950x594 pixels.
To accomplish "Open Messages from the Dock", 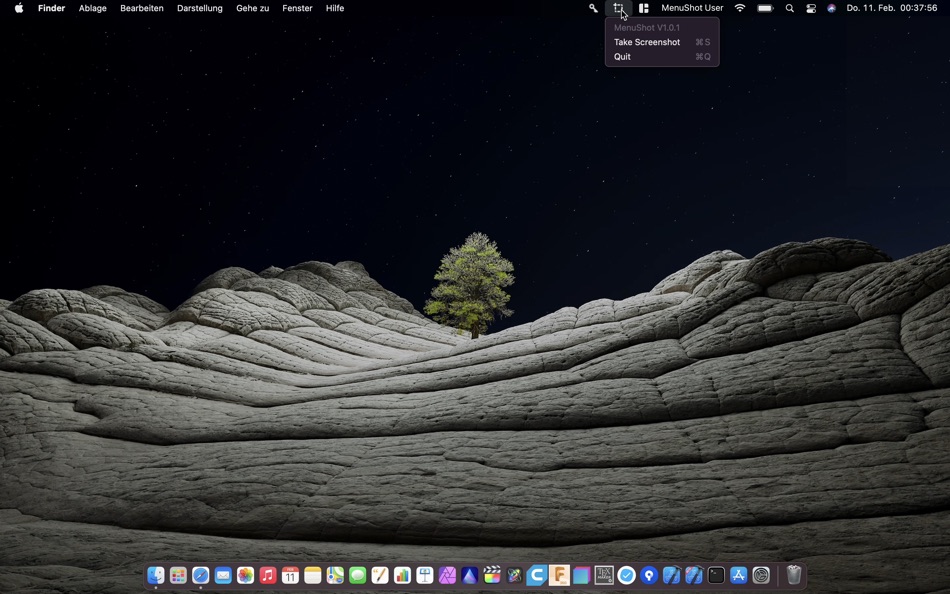I will 357,575.
